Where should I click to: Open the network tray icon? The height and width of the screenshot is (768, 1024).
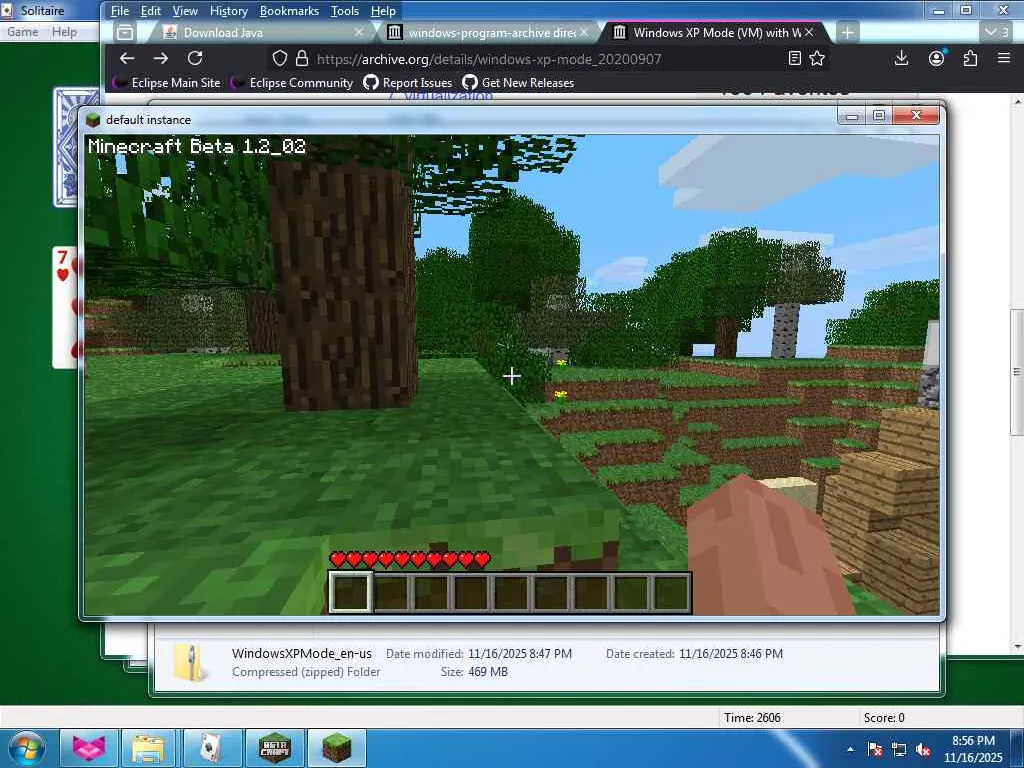pos(899,750)
